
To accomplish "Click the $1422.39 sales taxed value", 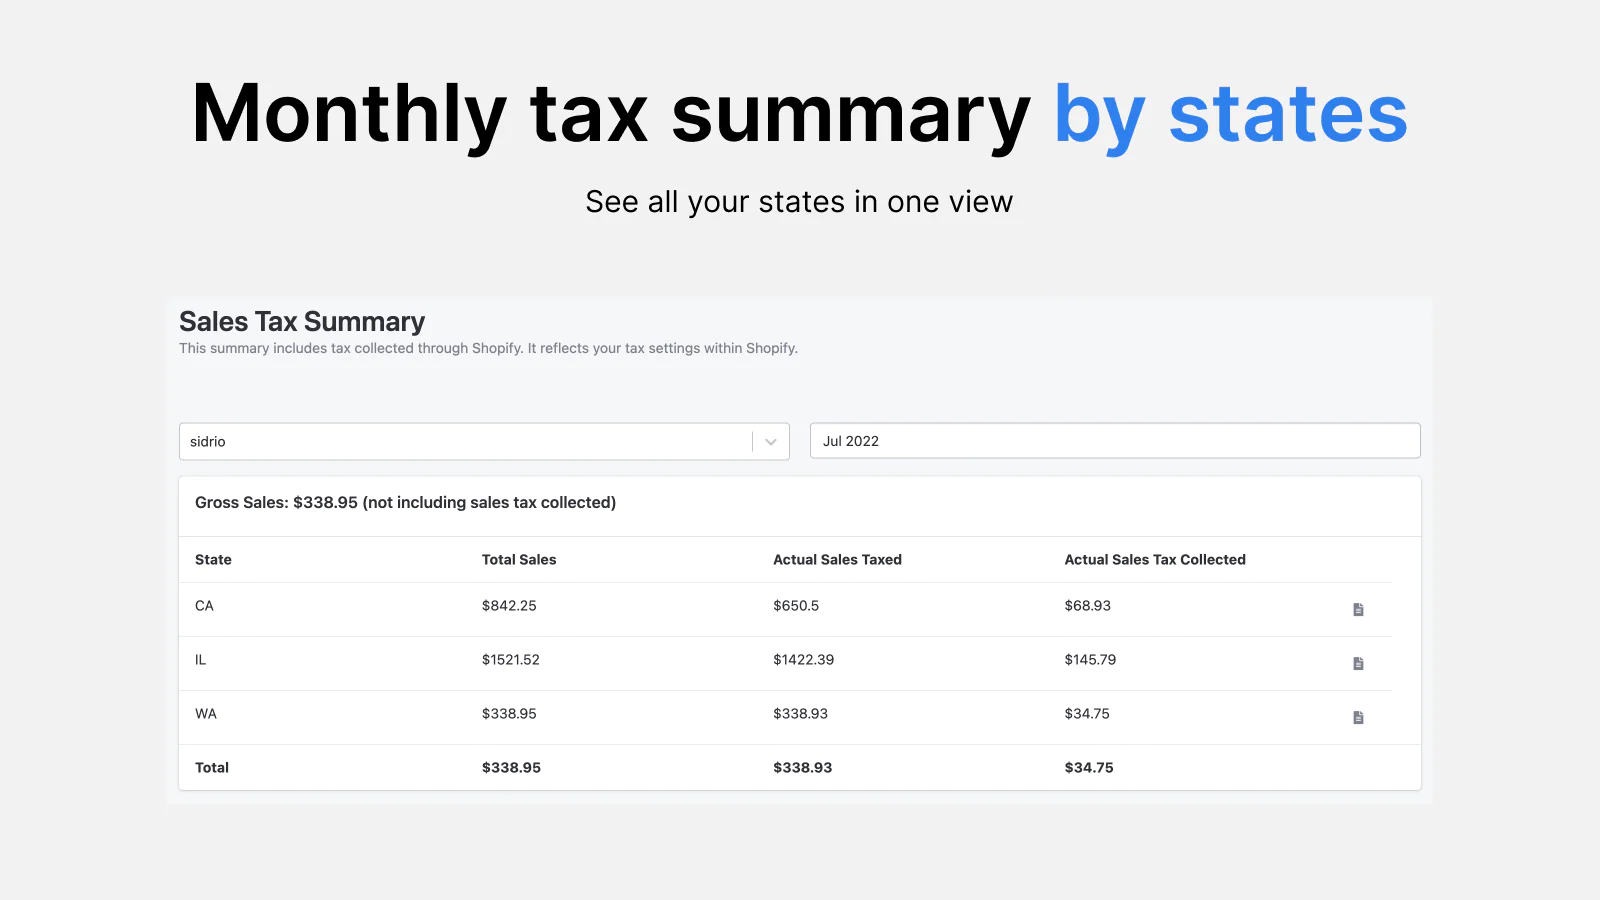I will (x=803, y=660).
